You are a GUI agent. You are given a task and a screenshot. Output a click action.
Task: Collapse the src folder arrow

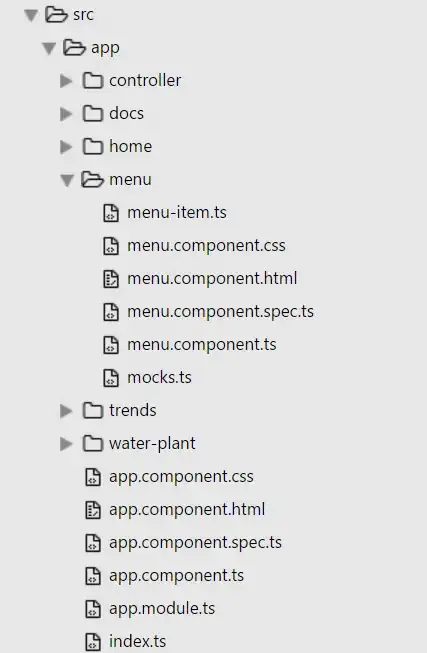click(x=31, y=15)
